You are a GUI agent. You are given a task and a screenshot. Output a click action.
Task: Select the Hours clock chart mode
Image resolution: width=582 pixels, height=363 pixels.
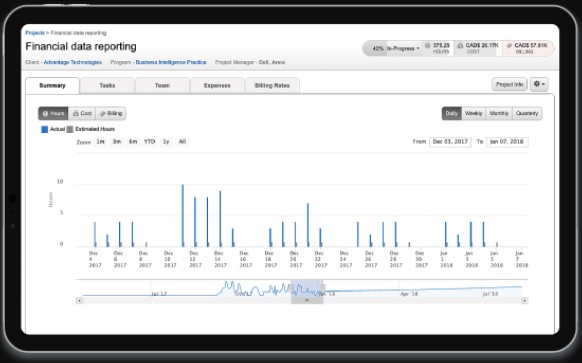pos(53,114)
